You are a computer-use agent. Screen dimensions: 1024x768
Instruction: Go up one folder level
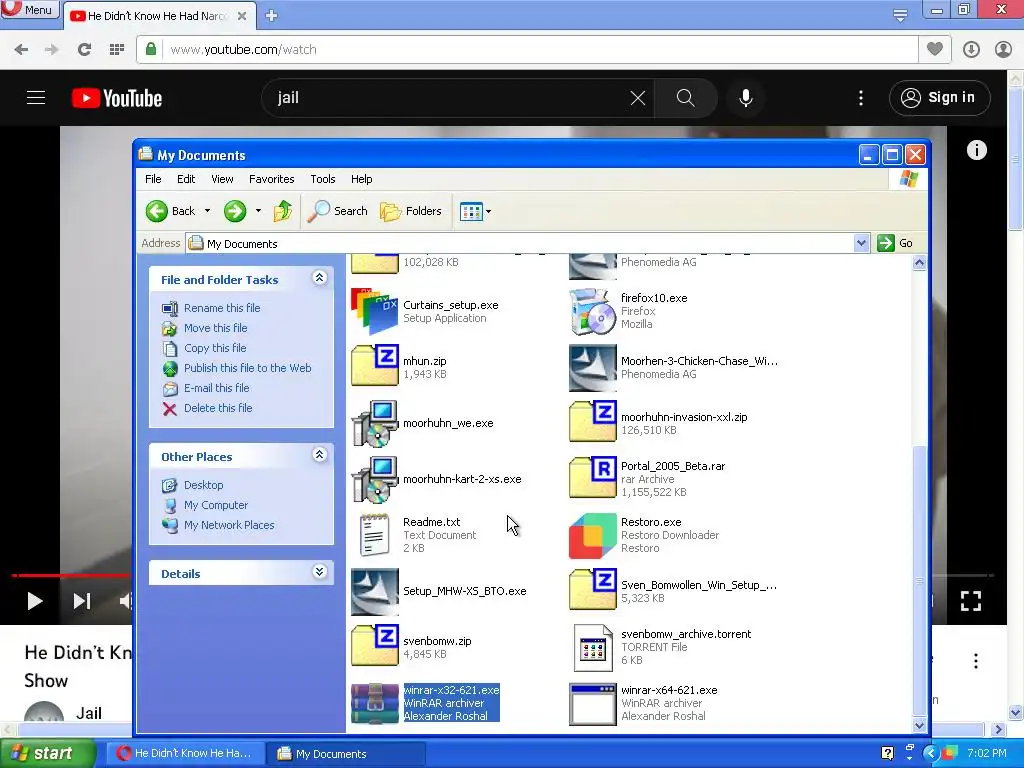283,211
